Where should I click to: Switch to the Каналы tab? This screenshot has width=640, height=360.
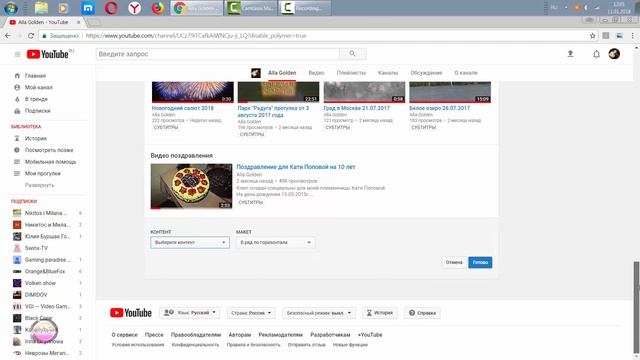[x=388, y=73]
